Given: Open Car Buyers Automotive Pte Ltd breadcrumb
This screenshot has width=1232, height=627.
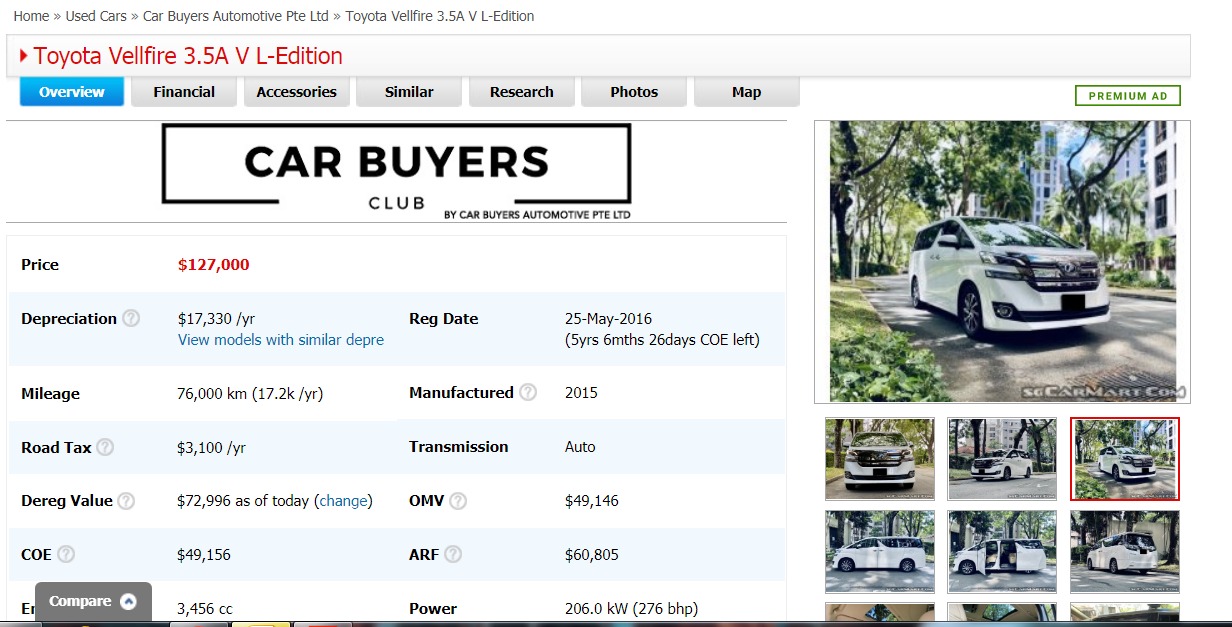Looking at the screenshot, I should tap(236, 16).
